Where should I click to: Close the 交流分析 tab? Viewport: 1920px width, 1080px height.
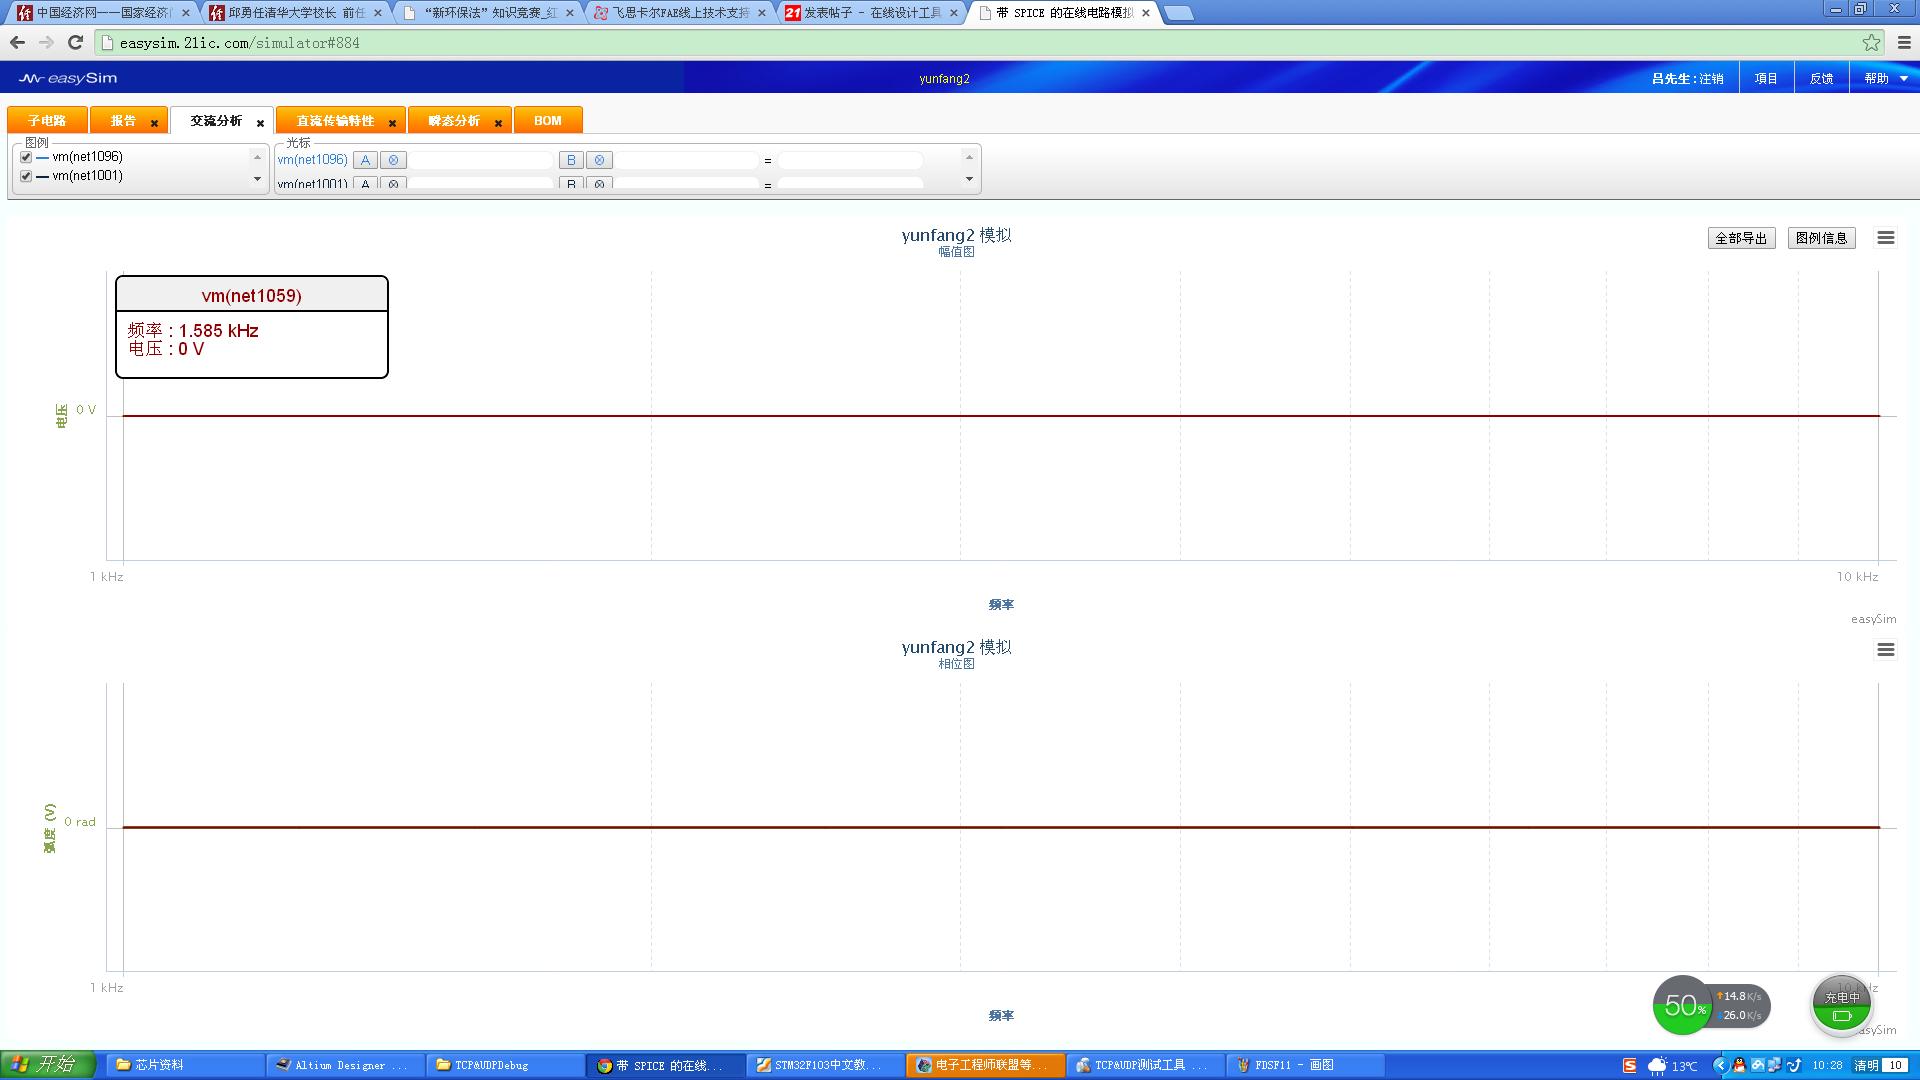coord(260,123)
